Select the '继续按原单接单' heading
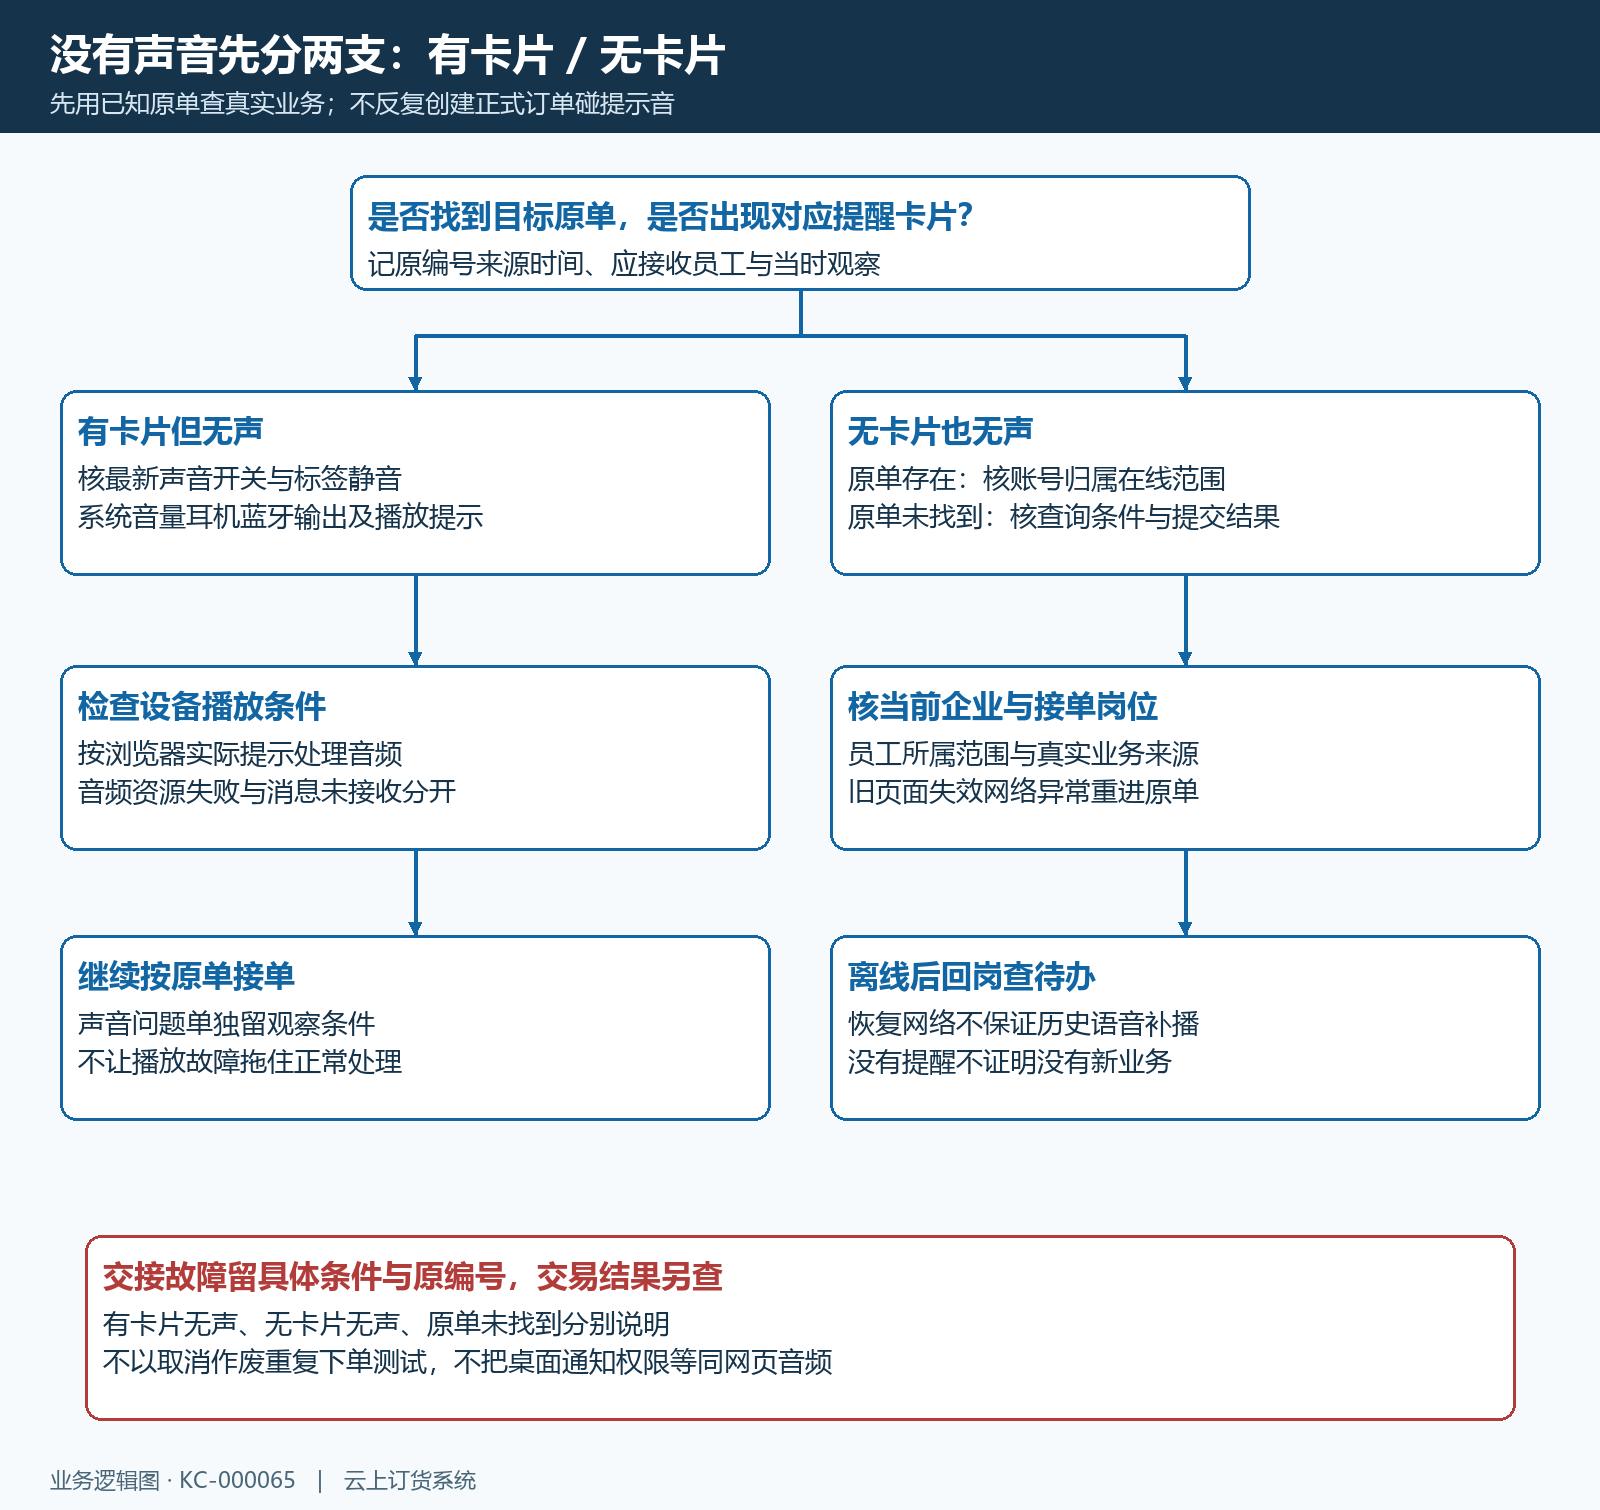The height and width of the screenshot is (1510, 1600). pos(186,976)
